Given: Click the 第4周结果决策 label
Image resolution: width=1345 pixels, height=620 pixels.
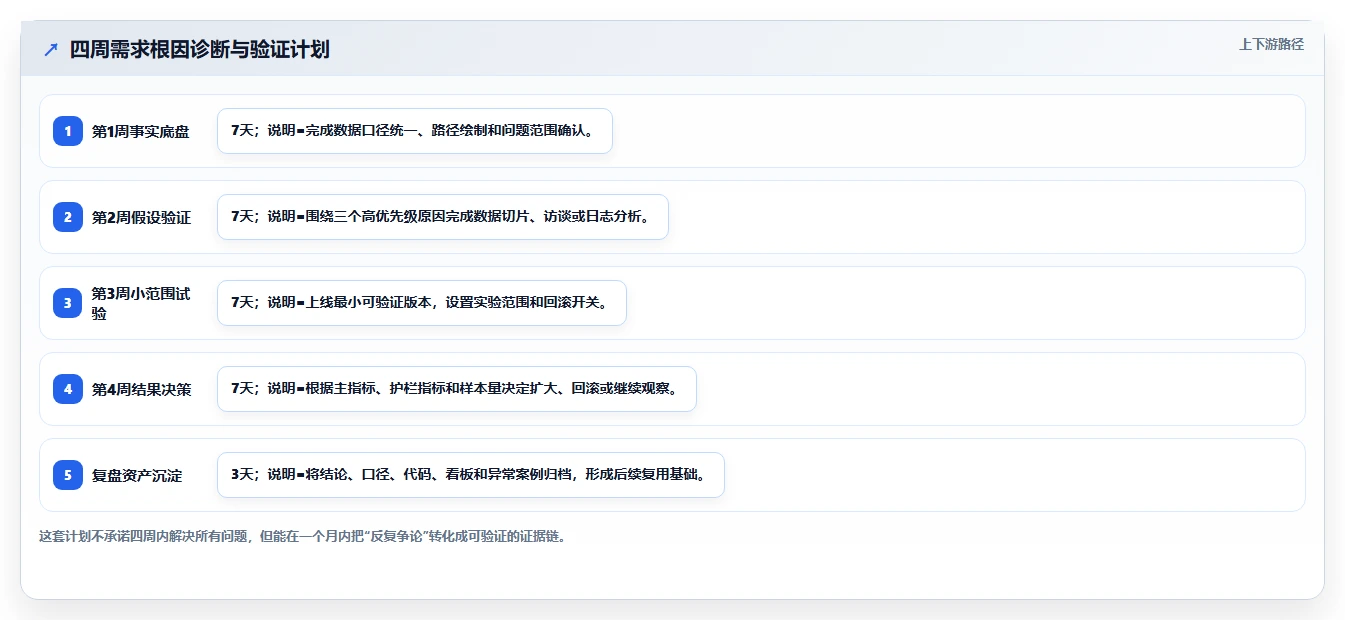Looking at the screenshot, I should tap(142, 389).
